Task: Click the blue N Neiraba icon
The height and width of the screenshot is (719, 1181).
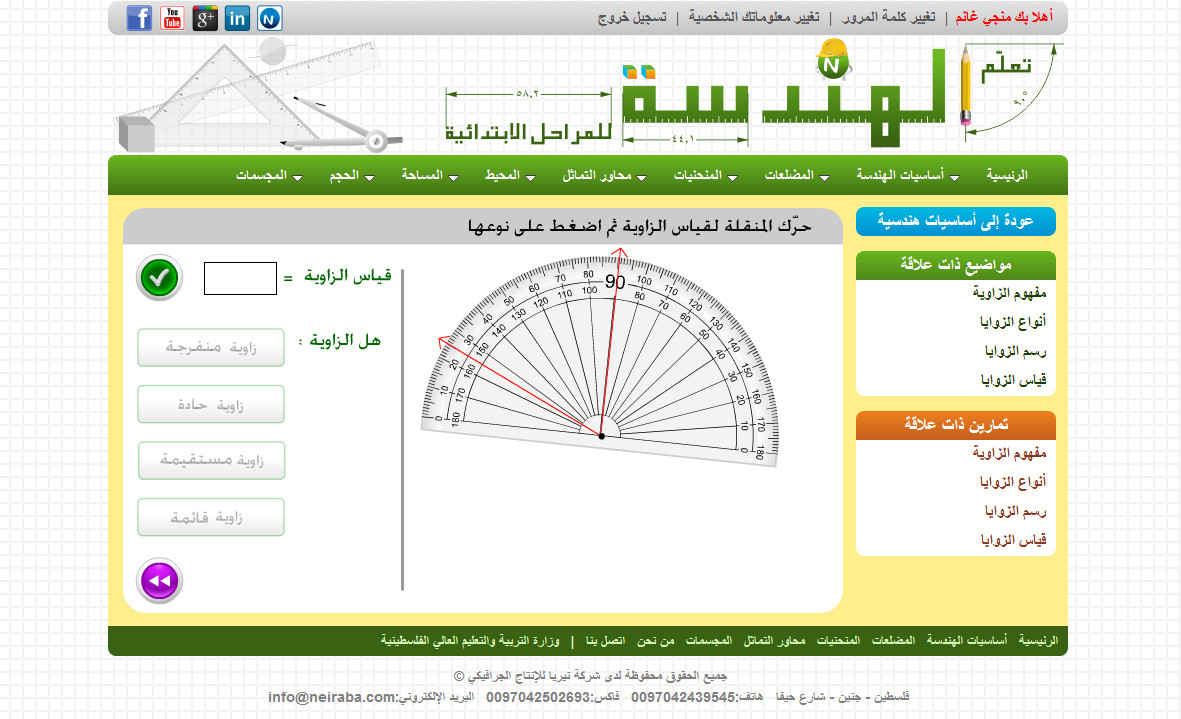Action: 270,18
